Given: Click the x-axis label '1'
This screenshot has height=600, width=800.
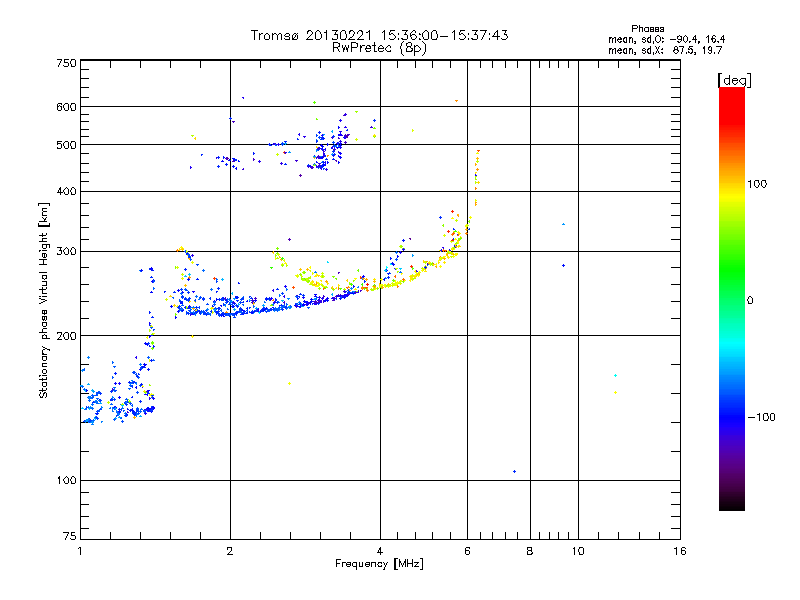Looking at the screenshot, I should 80,551.
